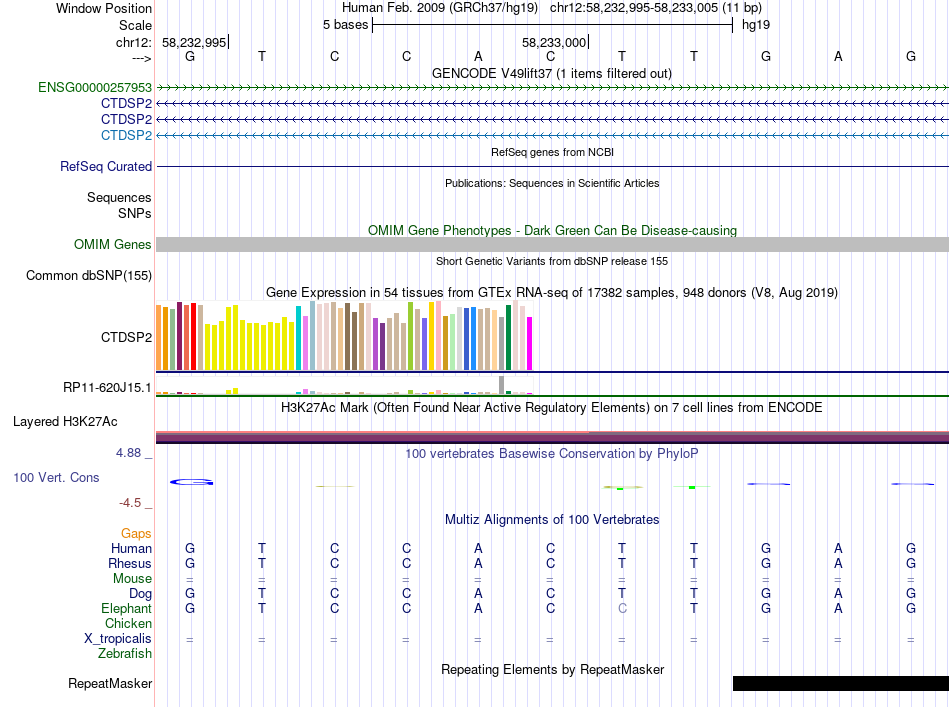Screen dimensions: 950x707
Task: Click the RP11-620J15.1 expression label
Action: pyautogui.click(x=107, y=388)
